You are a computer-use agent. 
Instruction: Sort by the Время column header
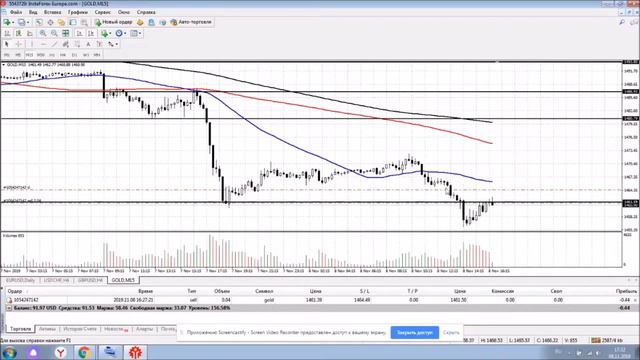click(x=145, y=291)
